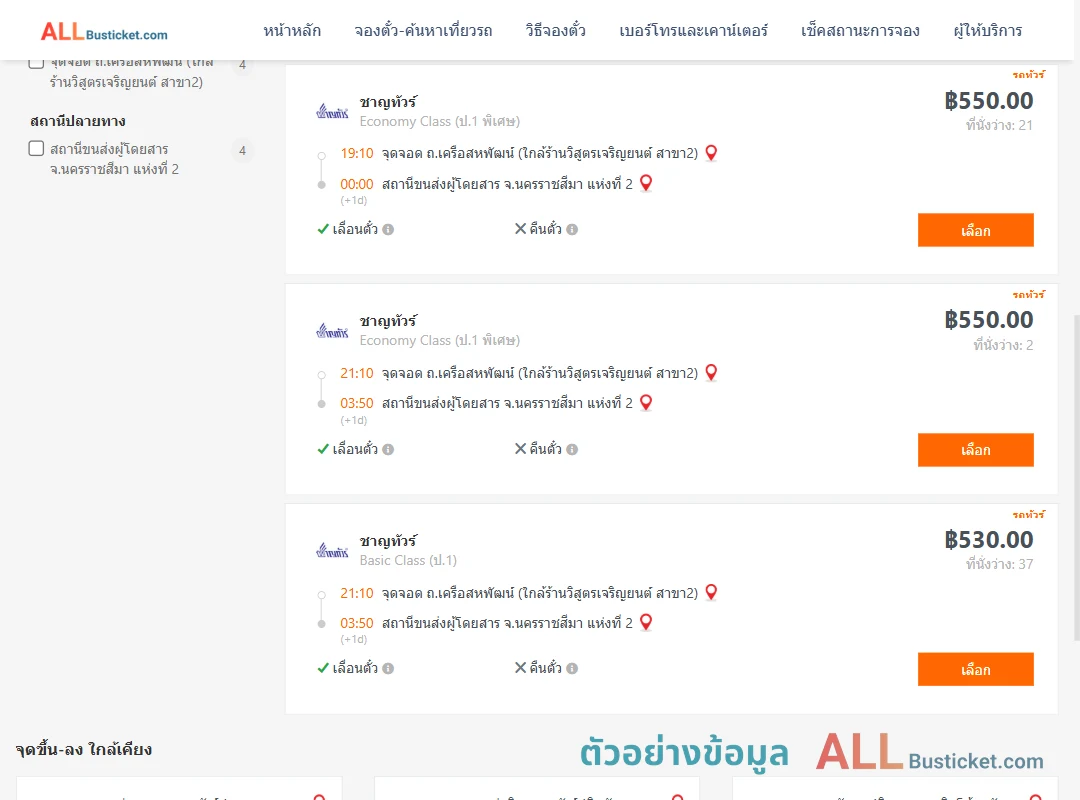Show map pin for 19:10 departure stop

pos(712,153)
